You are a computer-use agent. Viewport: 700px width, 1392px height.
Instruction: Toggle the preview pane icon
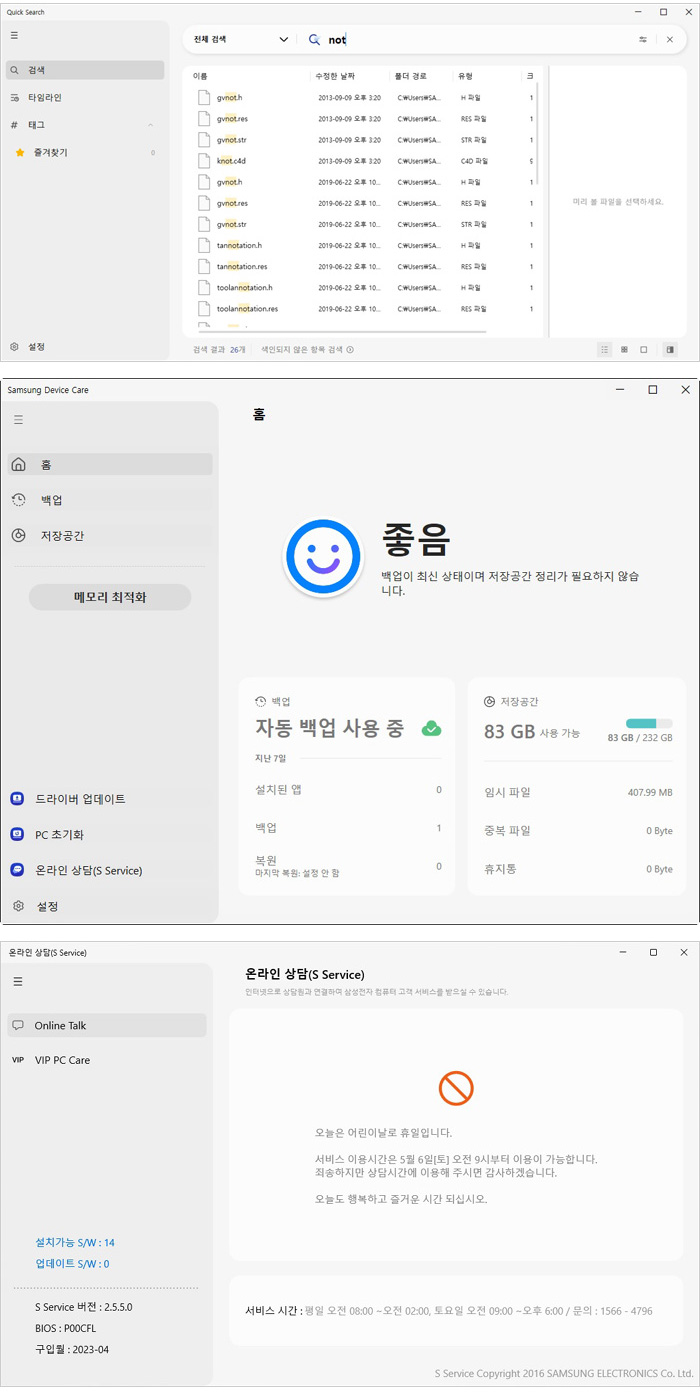pos(670,350)
